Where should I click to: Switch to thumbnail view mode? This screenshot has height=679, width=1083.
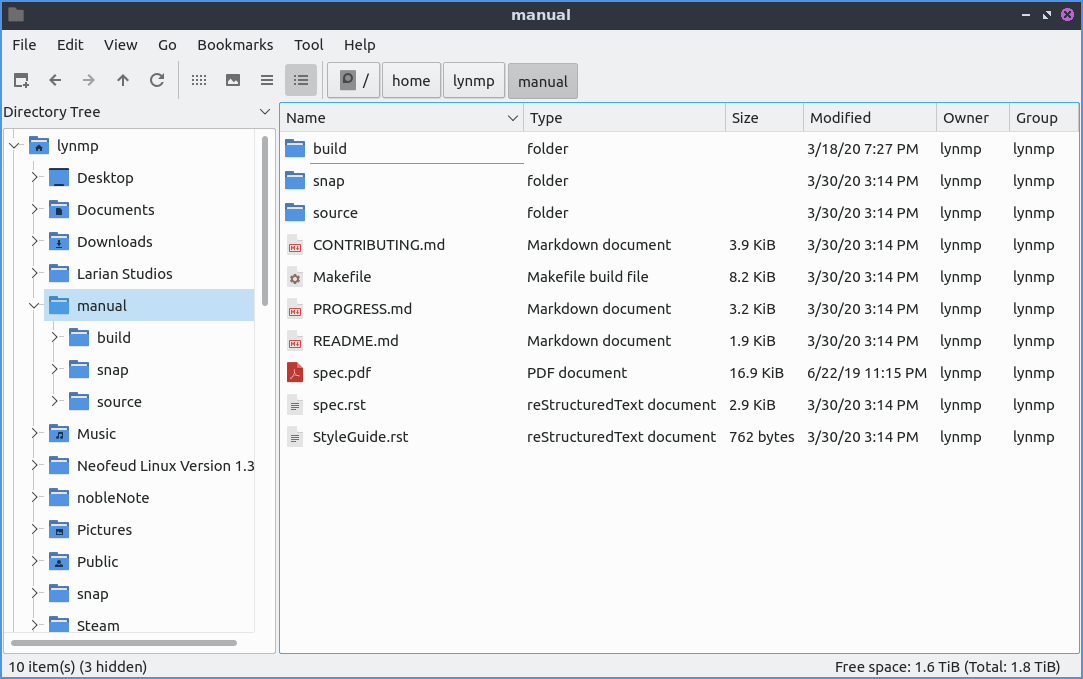tap(233, 81)
